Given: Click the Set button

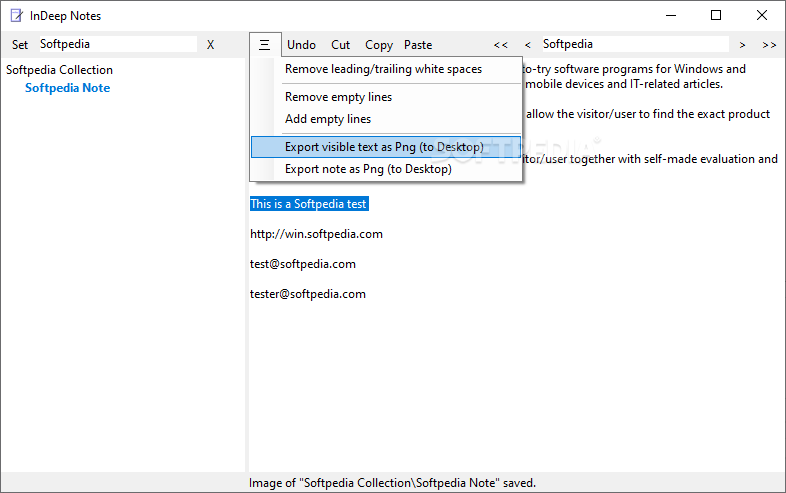Looking at the screenshot, I should [x=20, y=45].
